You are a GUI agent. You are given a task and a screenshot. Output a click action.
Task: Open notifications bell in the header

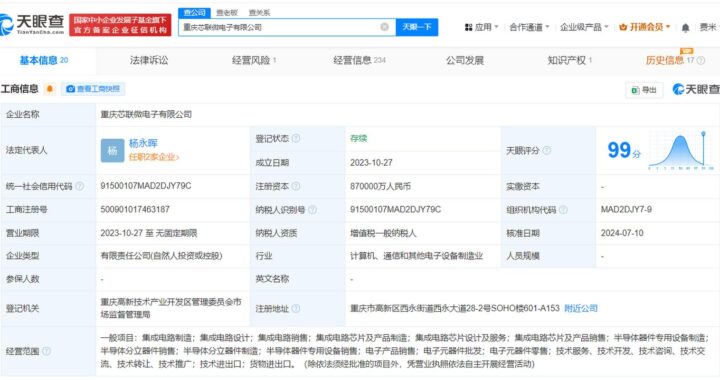tap(685, 28)
